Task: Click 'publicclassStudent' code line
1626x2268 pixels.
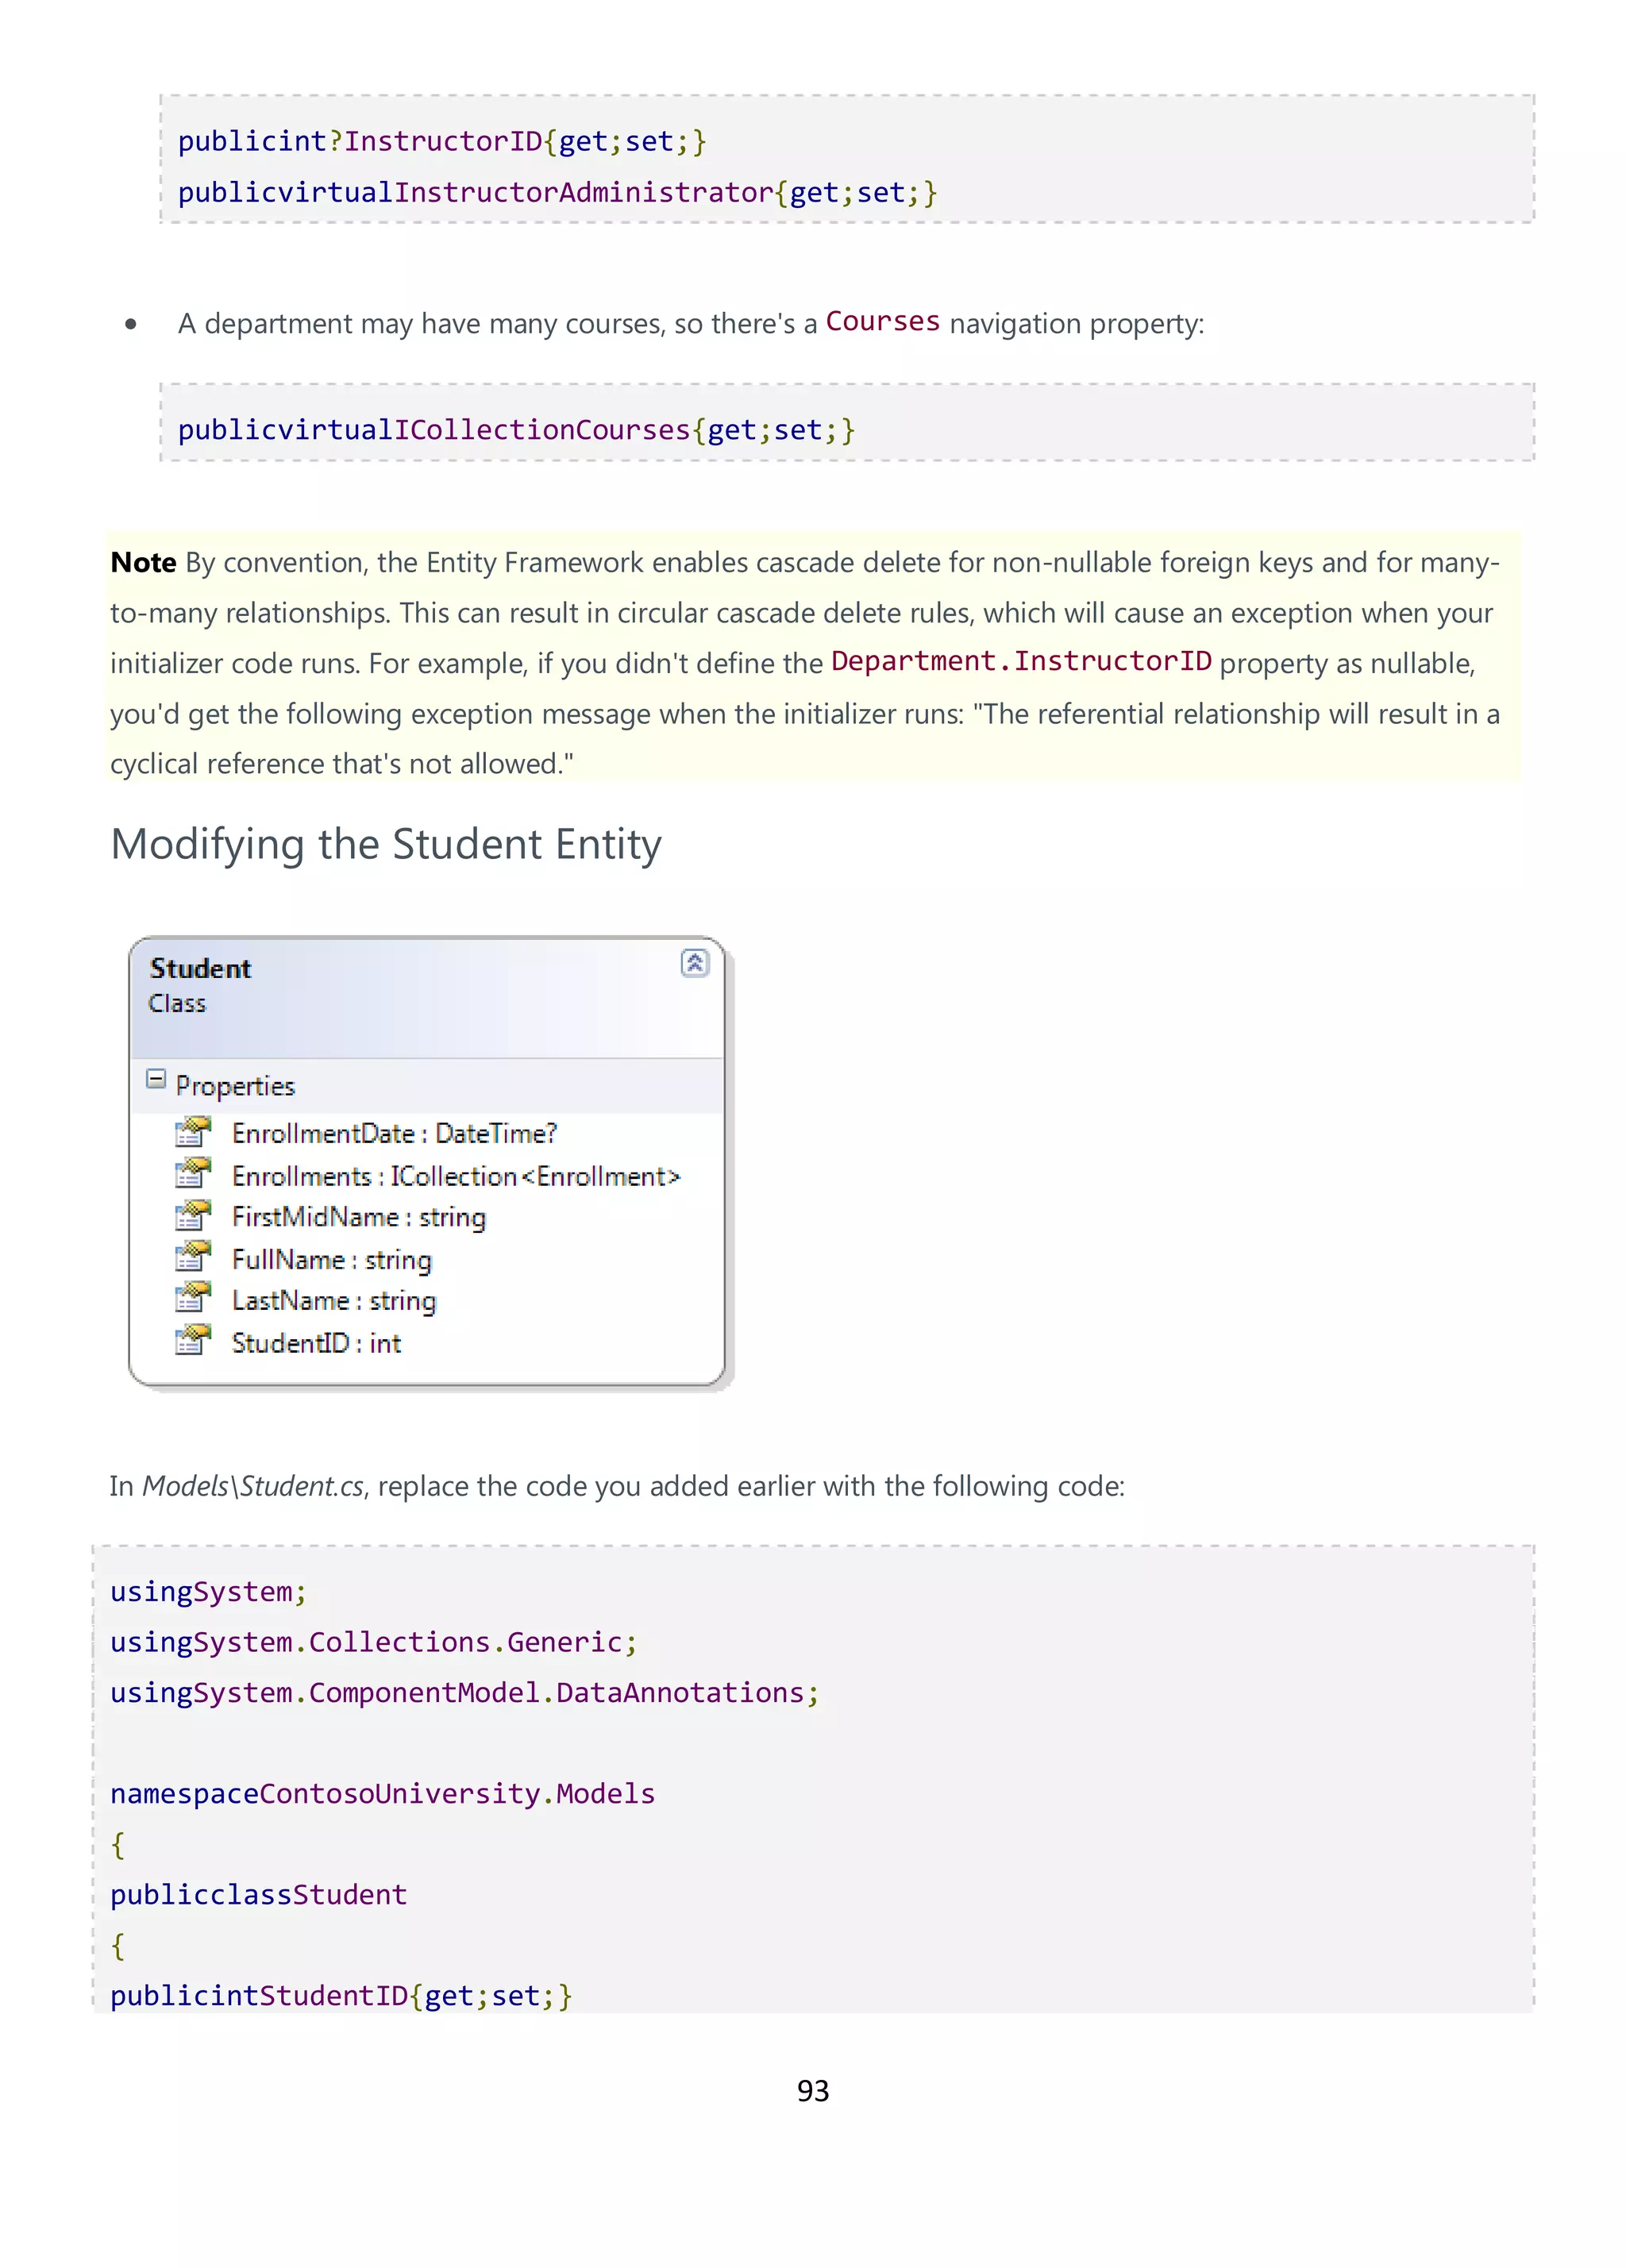Action: (x=258, y=1894)
